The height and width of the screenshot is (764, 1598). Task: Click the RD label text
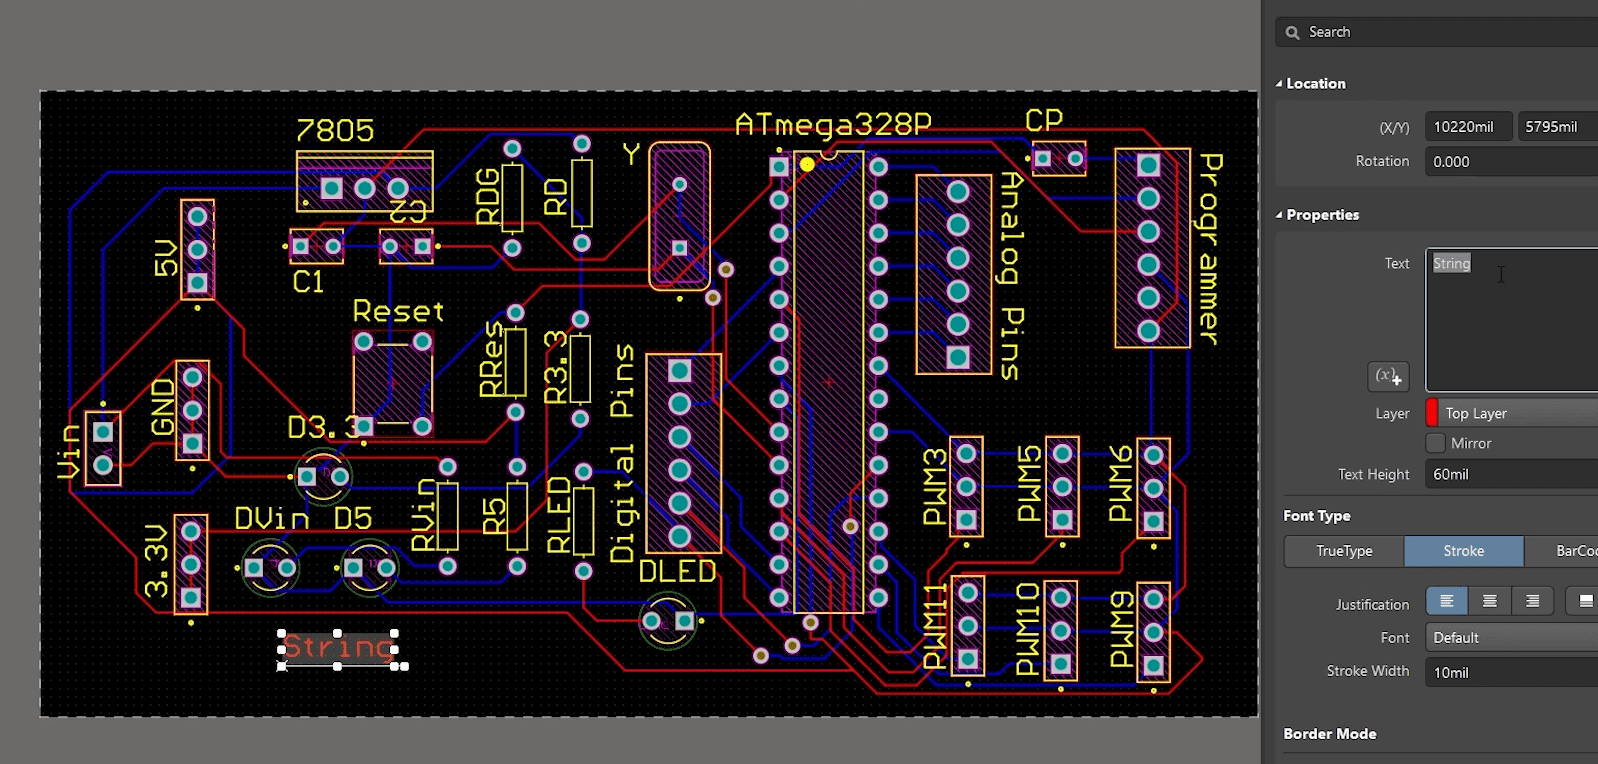point(556,197)
